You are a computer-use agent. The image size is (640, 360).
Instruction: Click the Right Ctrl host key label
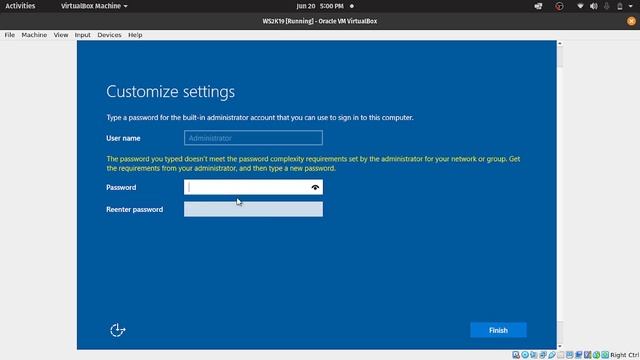coord(624,355)
